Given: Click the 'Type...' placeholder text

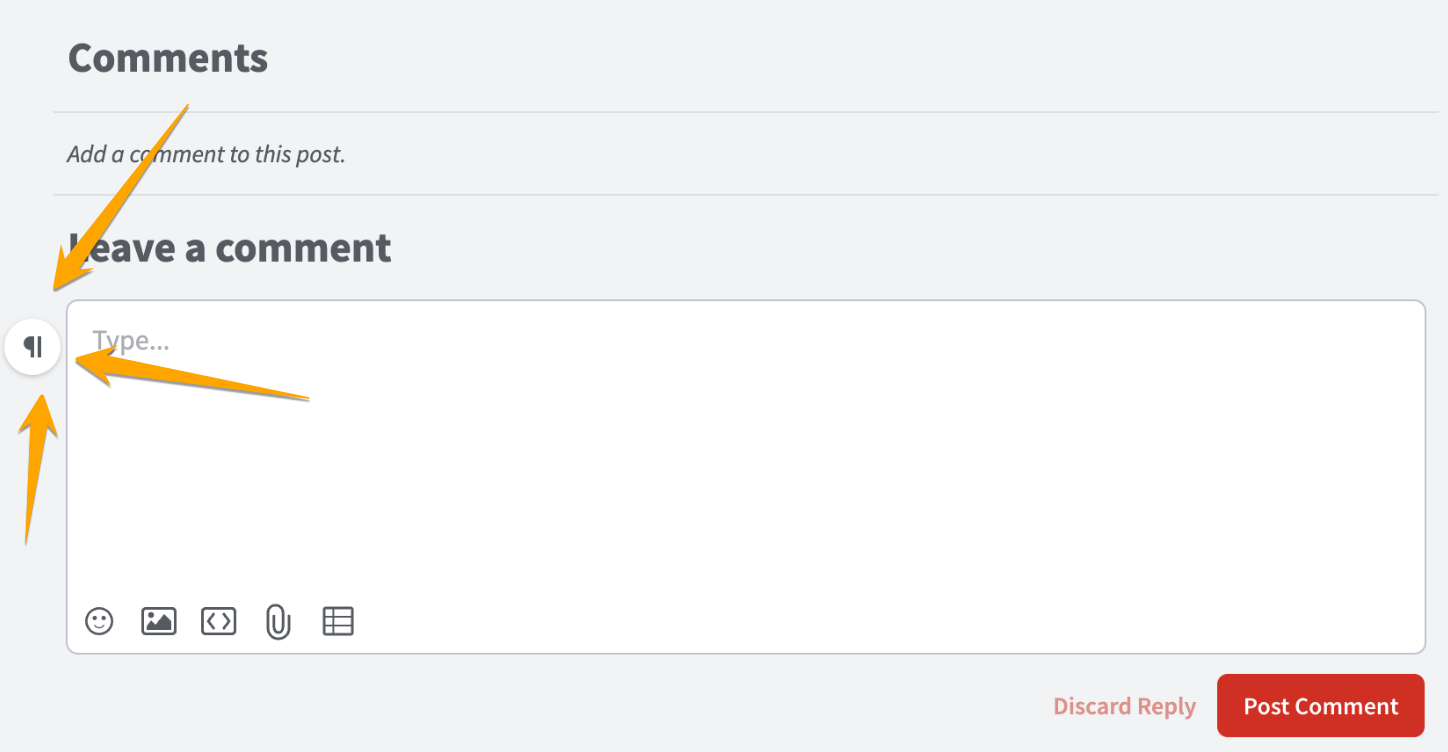Looking at the screenshot, I should [x=131, y=342].
